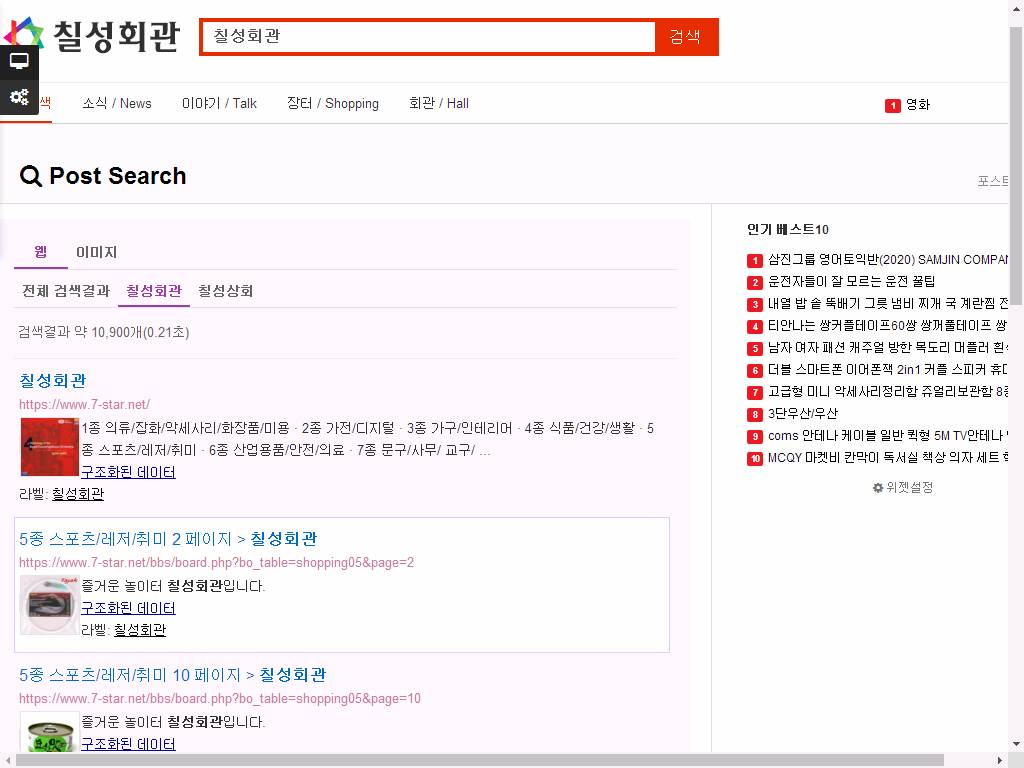Image resolution: width=1024 pixels, height=768 pixels.
Task: Go to 장터 / Shopping menu
Action: point(332,104)
